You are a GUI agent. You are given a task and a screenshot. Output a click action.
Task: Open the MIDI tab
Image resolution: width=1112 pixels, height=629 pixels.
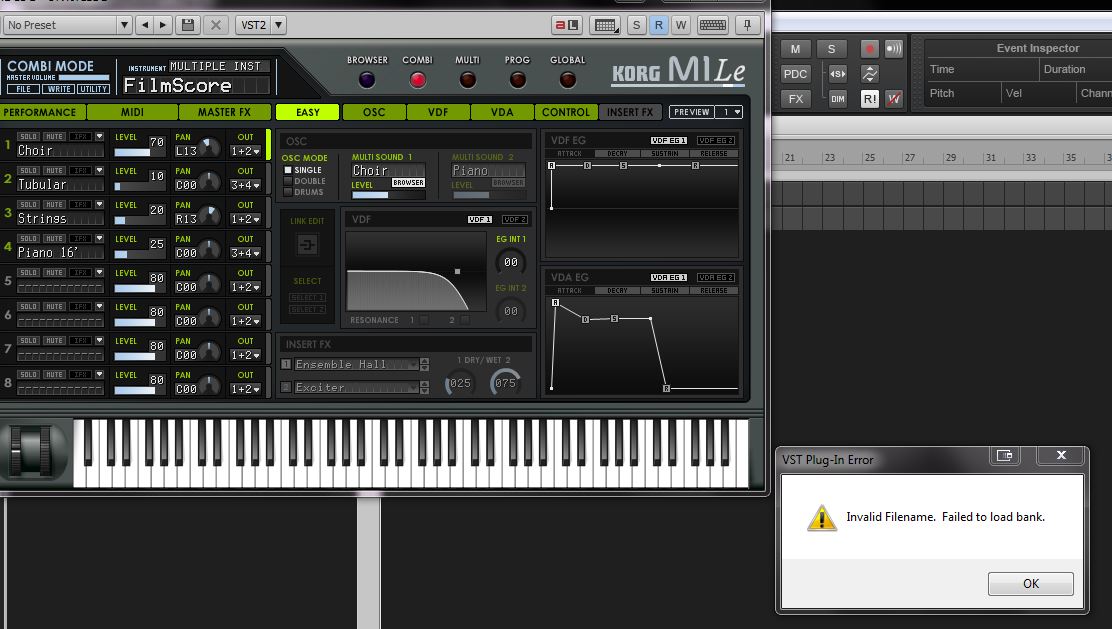133,112
